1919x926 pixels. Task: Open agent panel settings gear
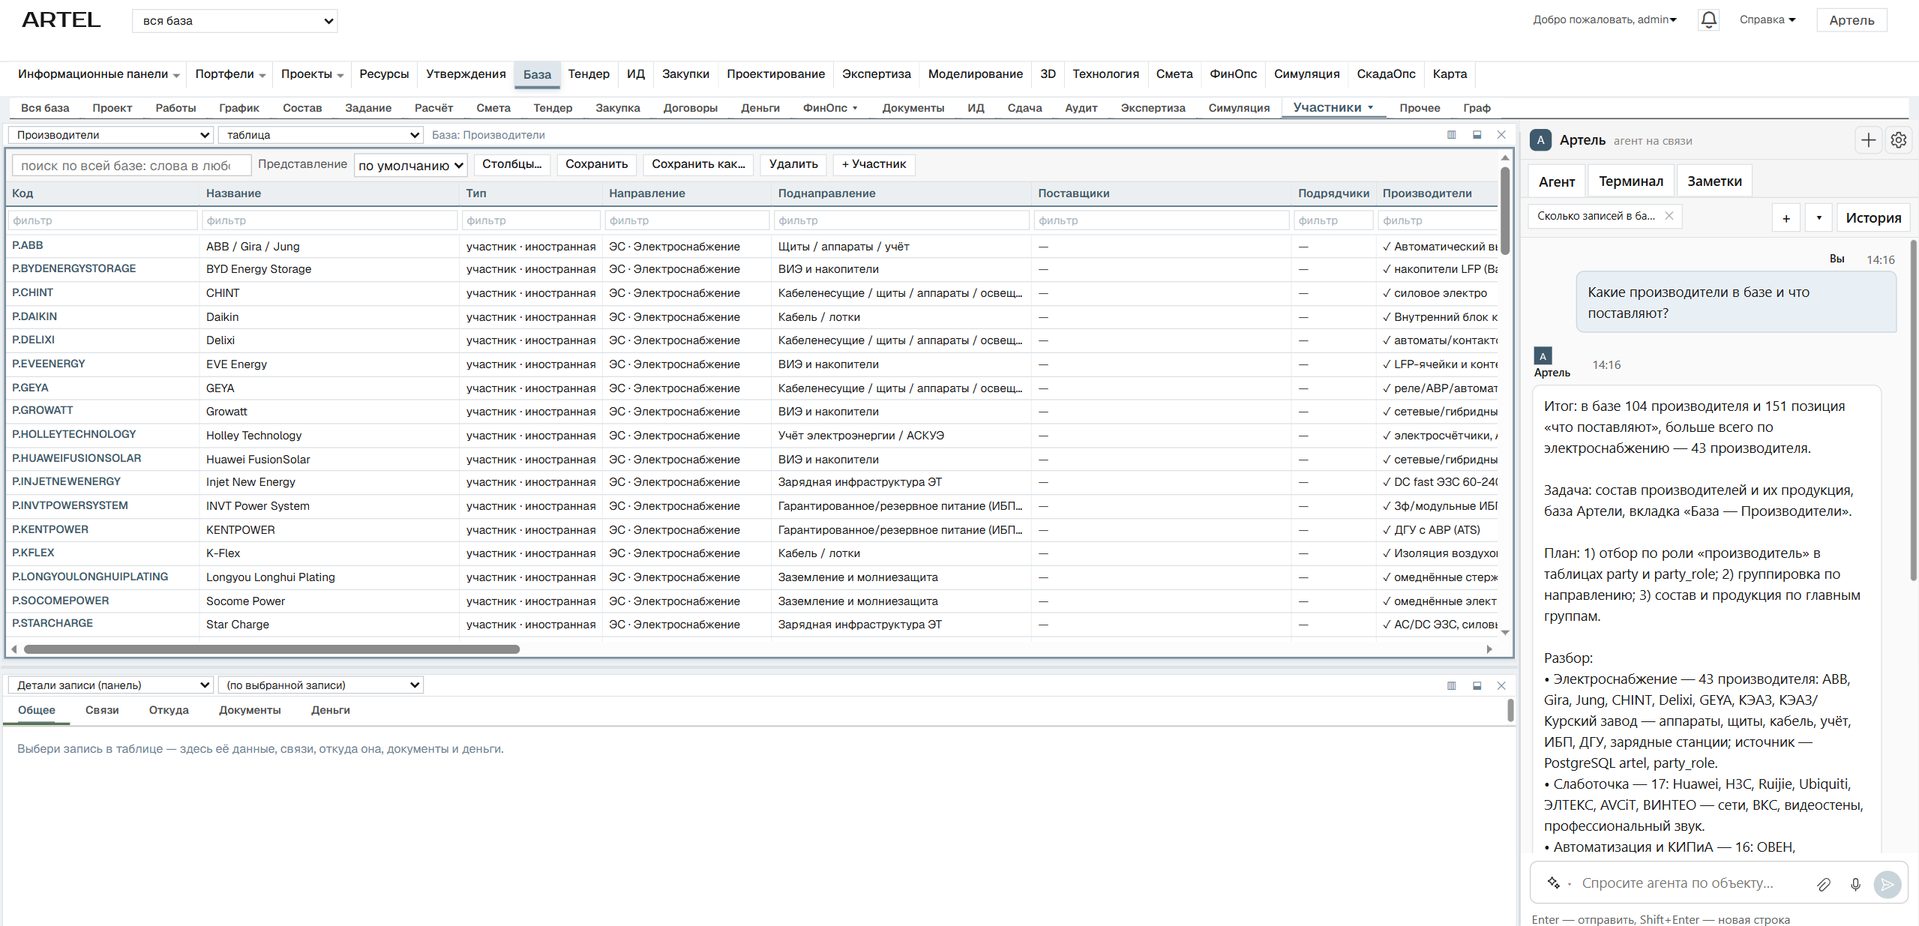click(x=1898, y=140)
